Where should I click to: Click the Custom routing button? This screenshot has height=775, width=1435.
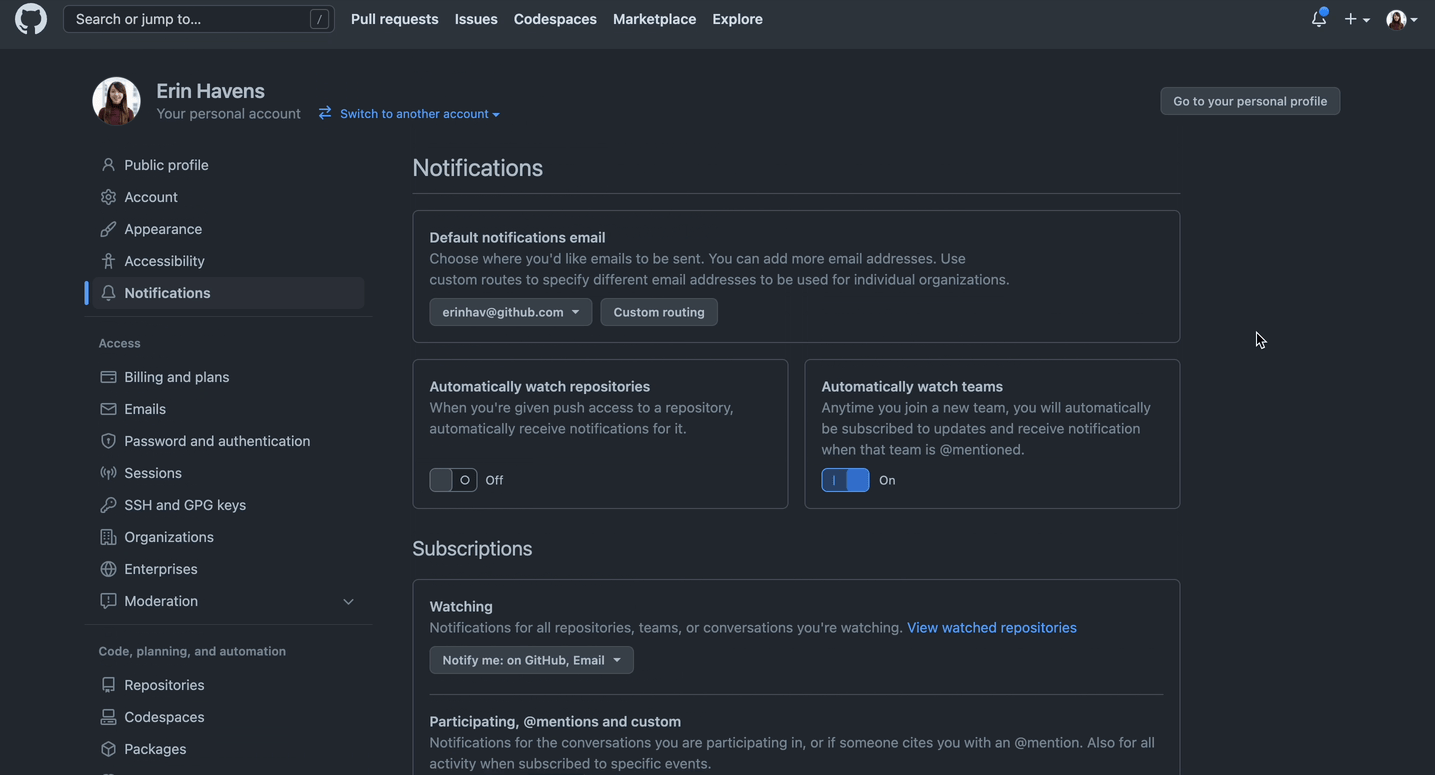pos(658,312)
